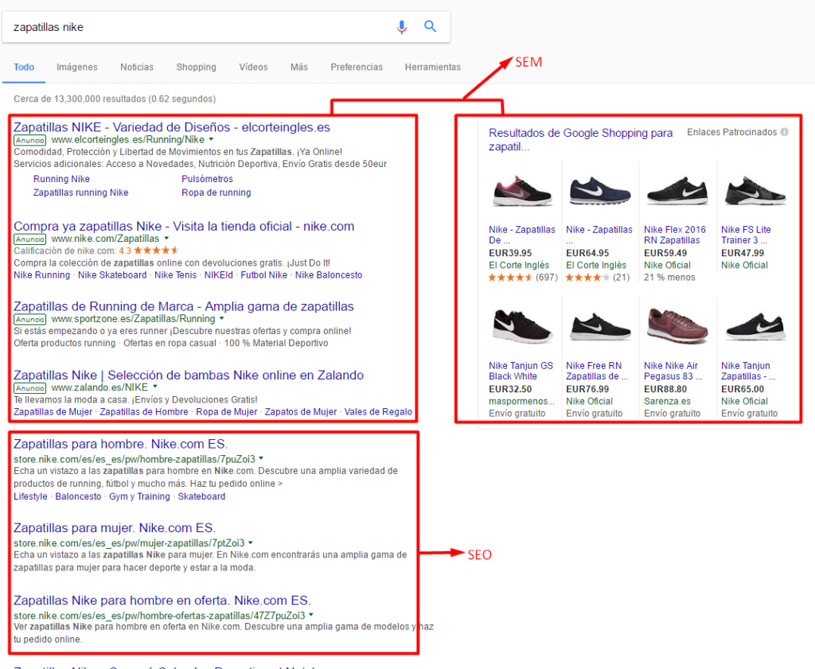Click the microphone icon in the search bar
Image resolution: width=815 pixels, height=669 pixels.
coord(402,27)
